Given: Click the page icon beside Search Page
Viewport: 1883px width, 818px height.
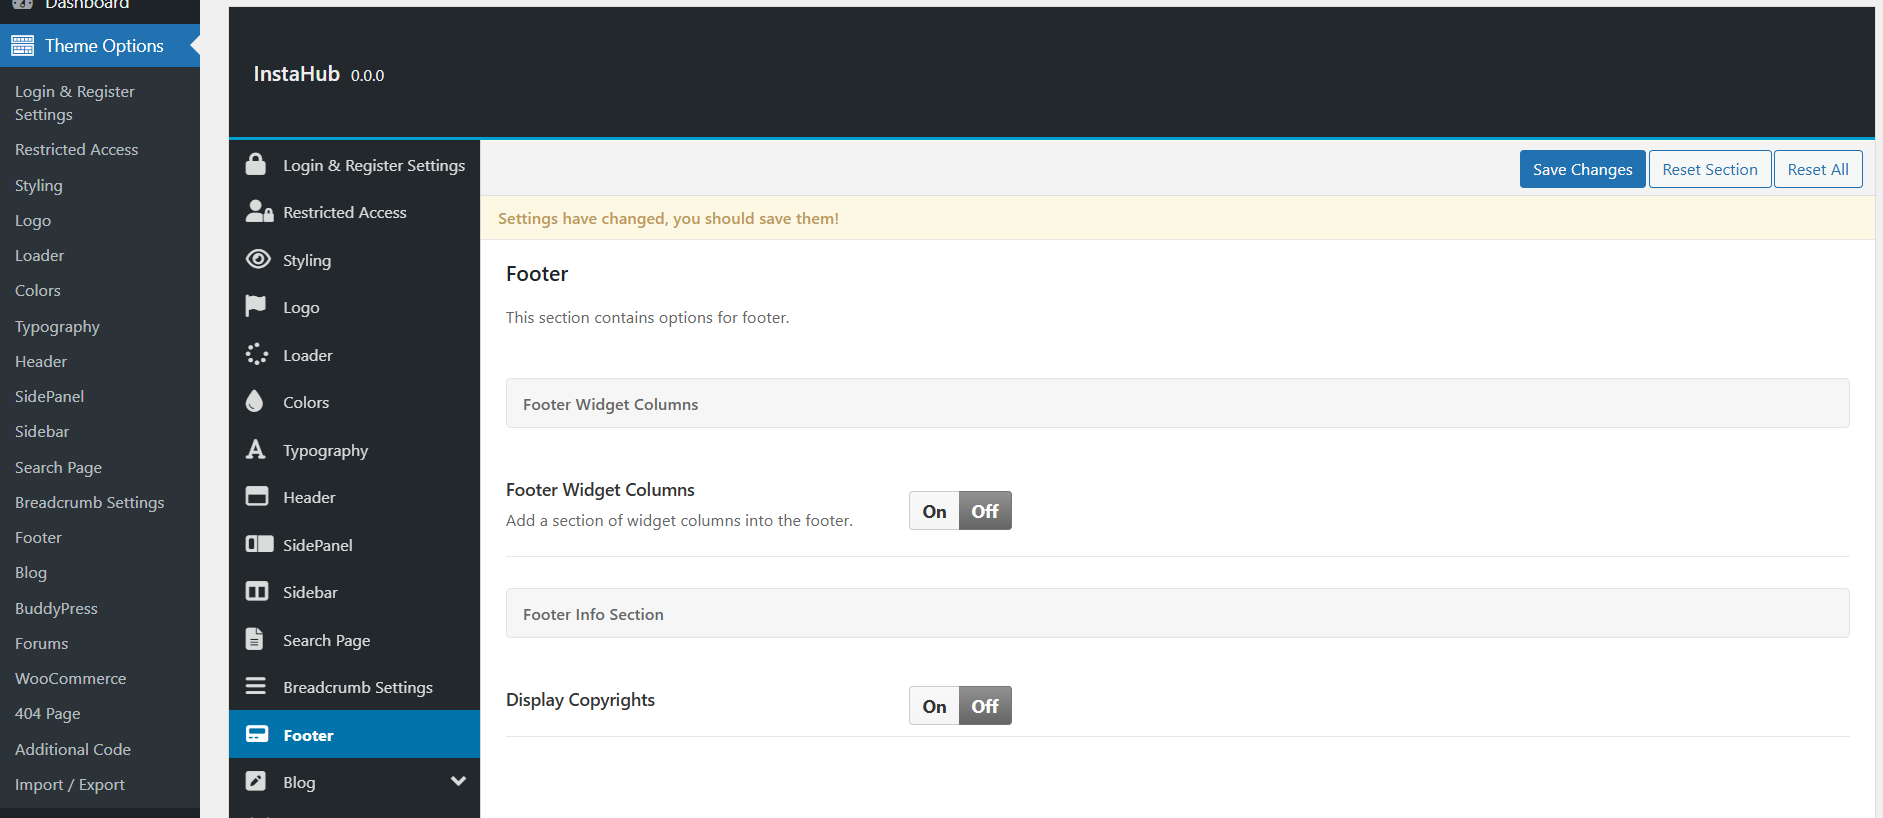Looking at the screenshot, I should [x=255, y=640].
